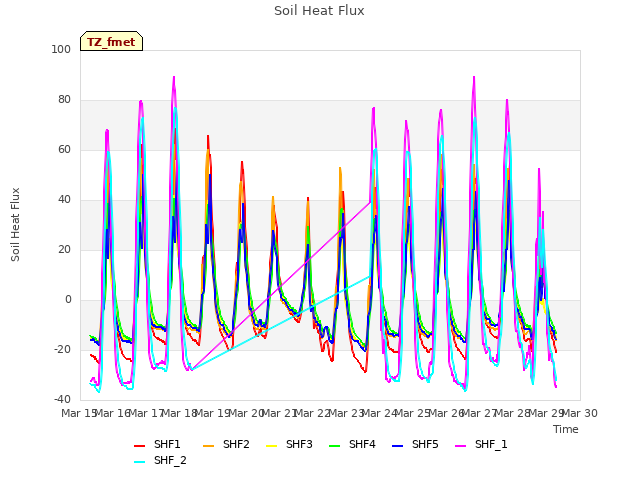Click the 40 y-axis tick label
This screenshot has height=480, width=640.
coord(64,200)
